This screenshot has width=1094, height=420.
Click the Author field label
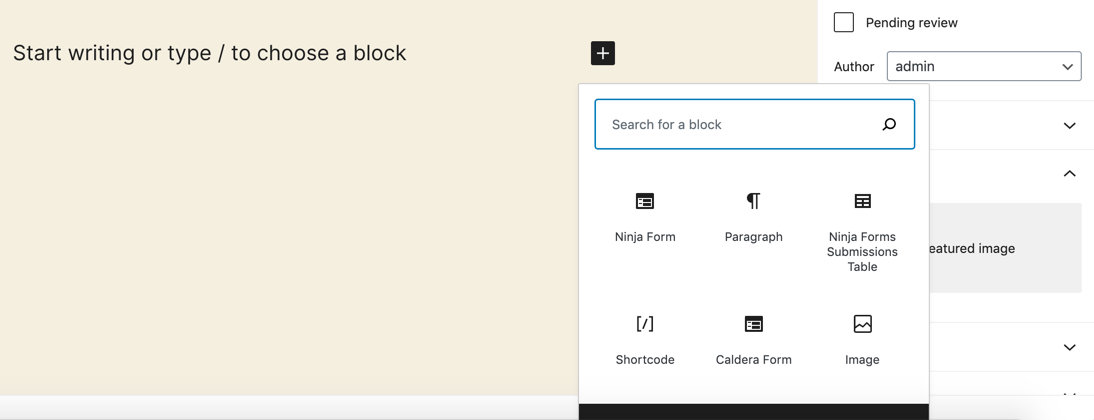(854, 67)
